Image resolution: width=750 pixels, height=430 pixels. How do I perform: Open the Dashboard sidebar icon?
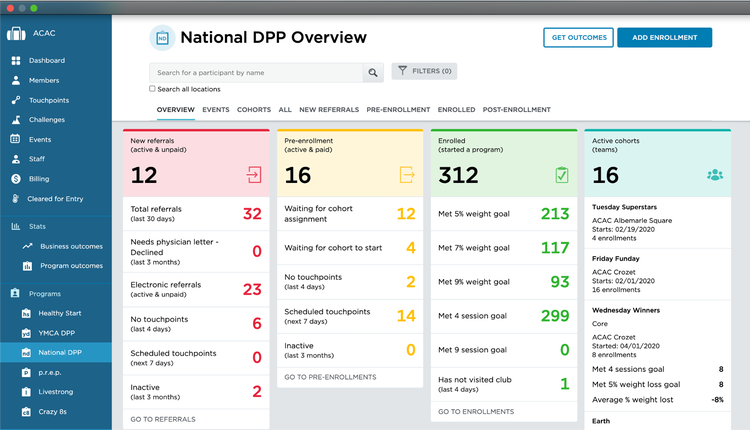click(16, 61)
